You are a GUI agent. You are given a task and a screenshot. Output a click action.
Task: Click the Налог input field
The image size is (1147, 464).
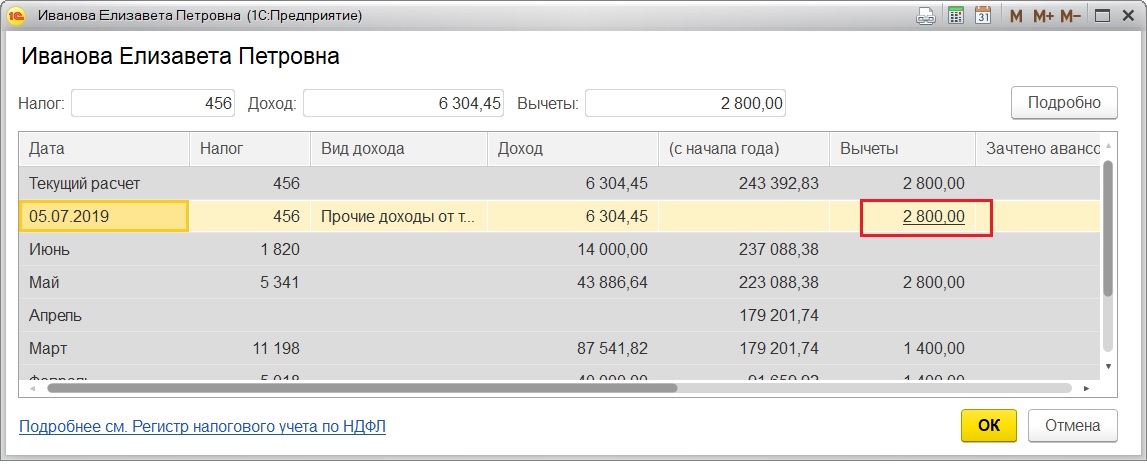(x=152, y=103)
